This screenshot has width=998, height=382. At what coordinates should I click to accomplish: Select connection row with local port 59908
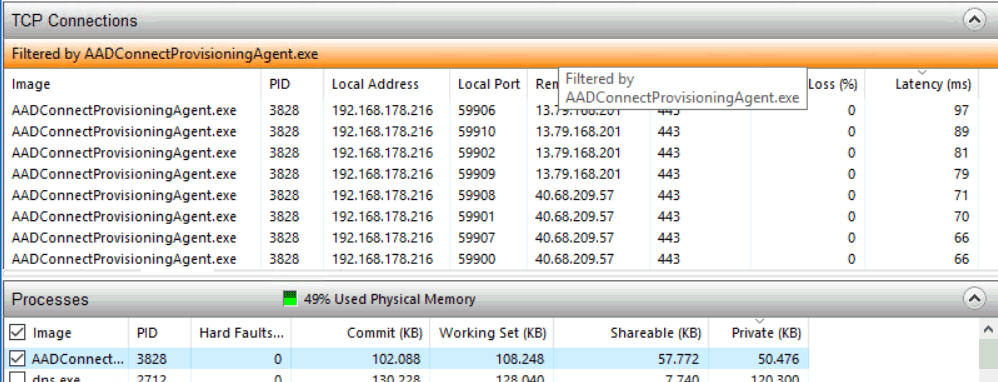tap(490, 195)
